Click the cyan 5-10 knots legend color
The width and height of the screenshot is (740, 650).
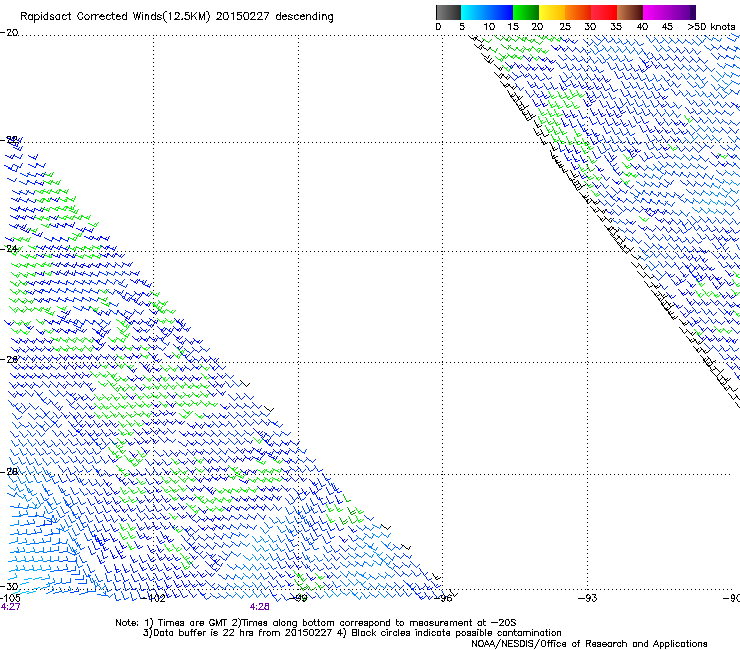point(474,12)
